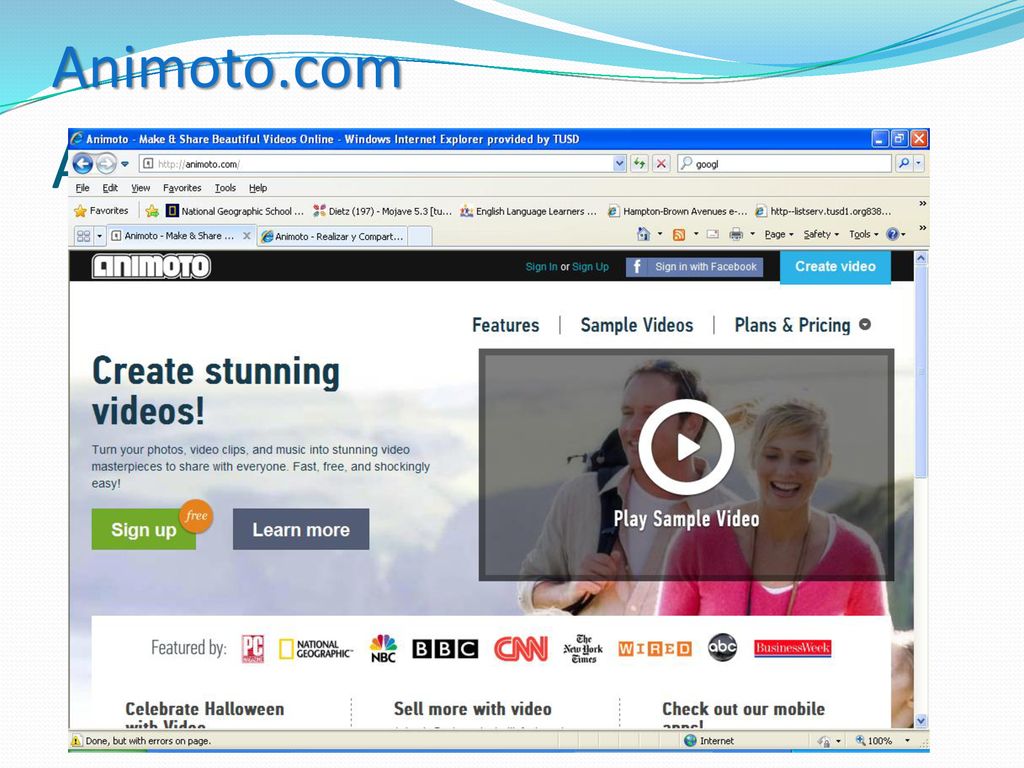1024x768 pixels.
Task: Switch to Animoto - Realizar y Compart tab
Action: click(333, 236)
